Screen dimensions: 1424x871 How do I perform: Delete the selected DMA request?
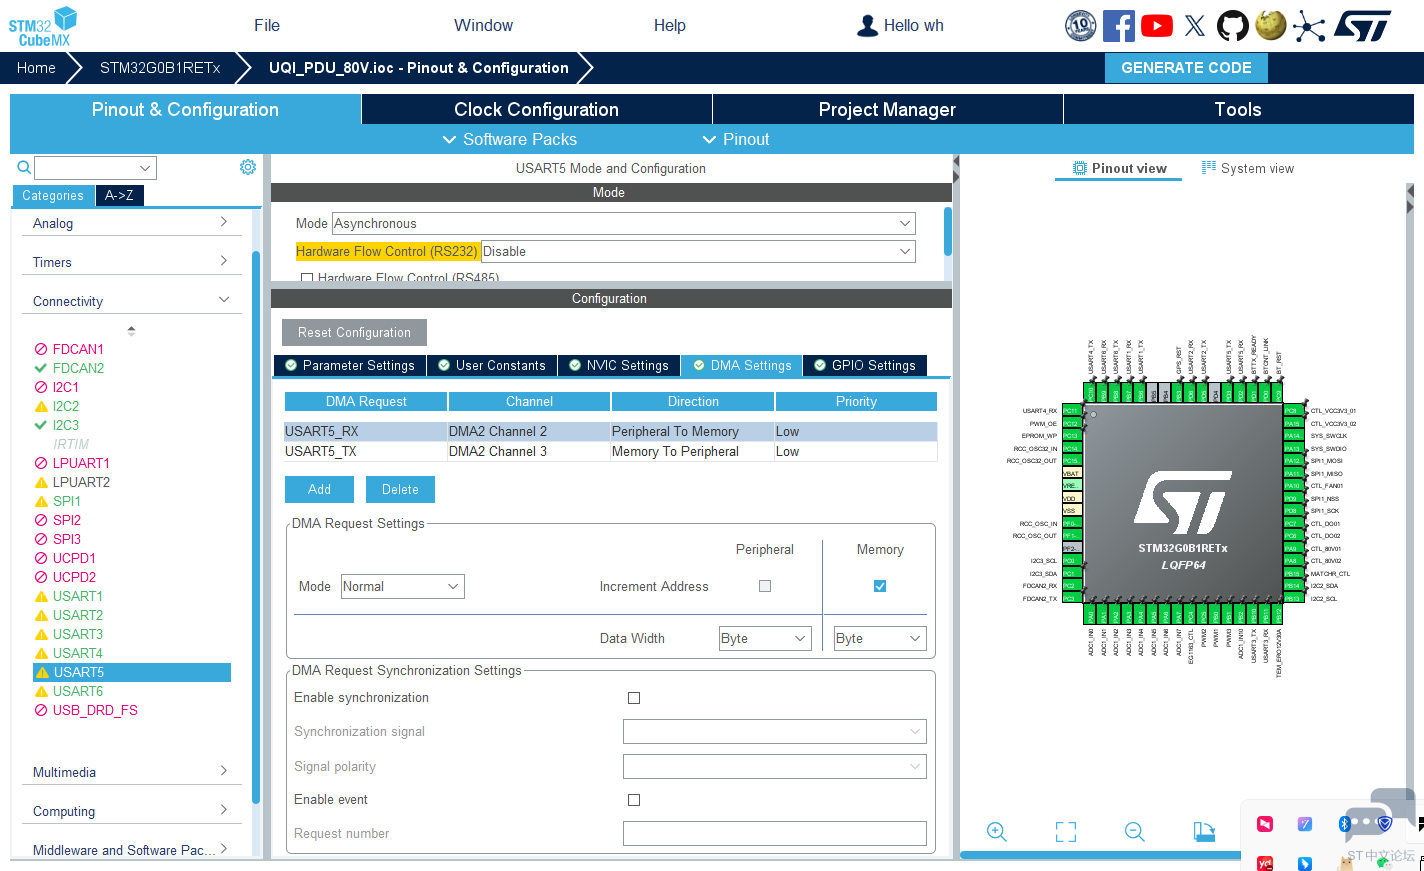pos(400,490)
